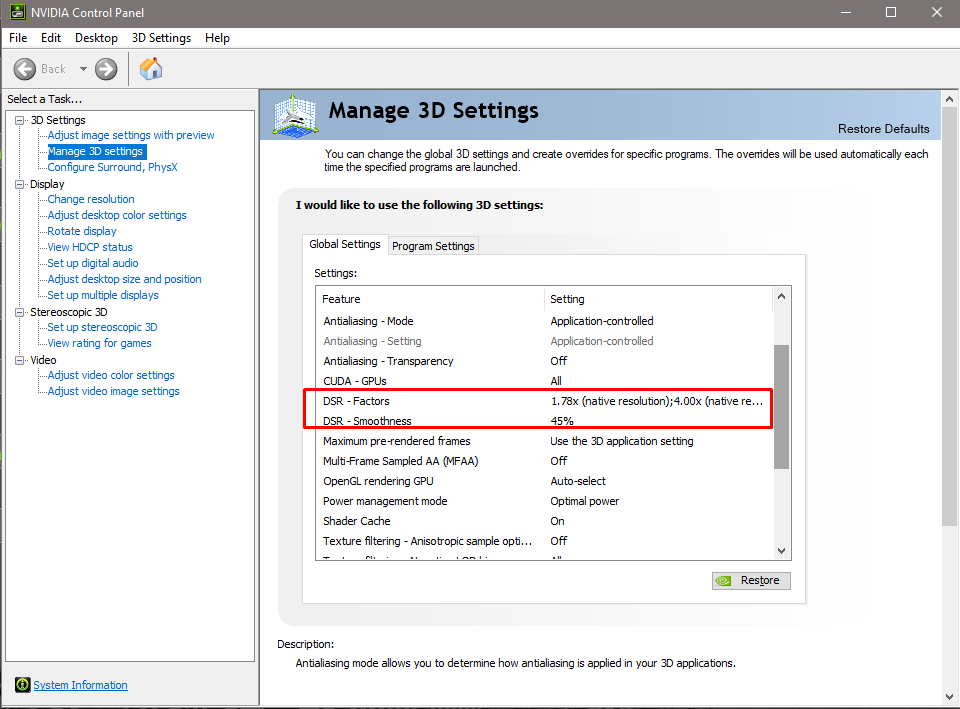Open Change resolution task
The image size is (960, 709).
pos(91,199)
